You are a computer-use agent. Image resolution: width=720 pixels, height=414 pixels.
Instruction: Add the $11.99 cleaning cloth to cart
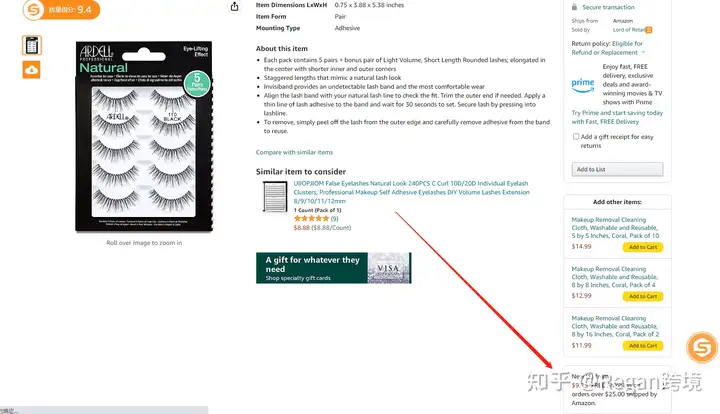pyautogui.click(x=643, y=346)
